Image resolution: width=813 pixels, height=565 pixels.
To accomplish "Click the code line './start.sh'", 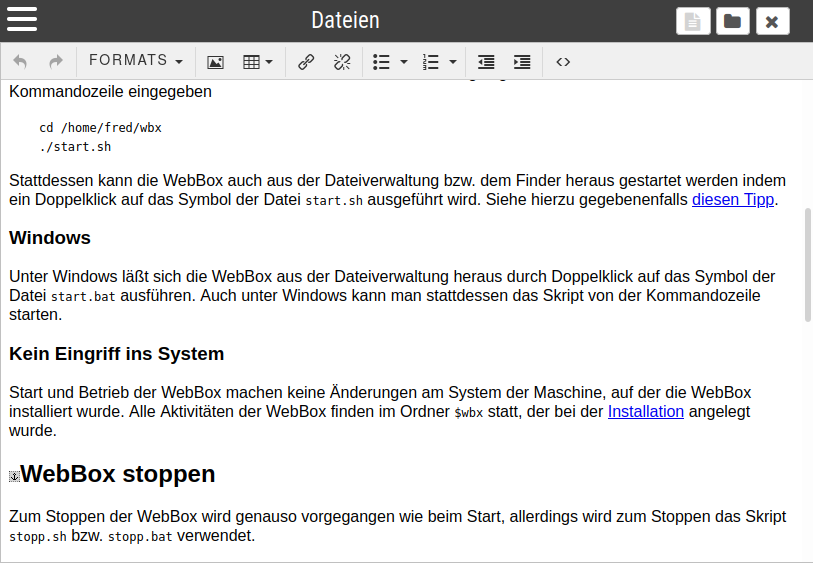I will (x=75, y=147).
